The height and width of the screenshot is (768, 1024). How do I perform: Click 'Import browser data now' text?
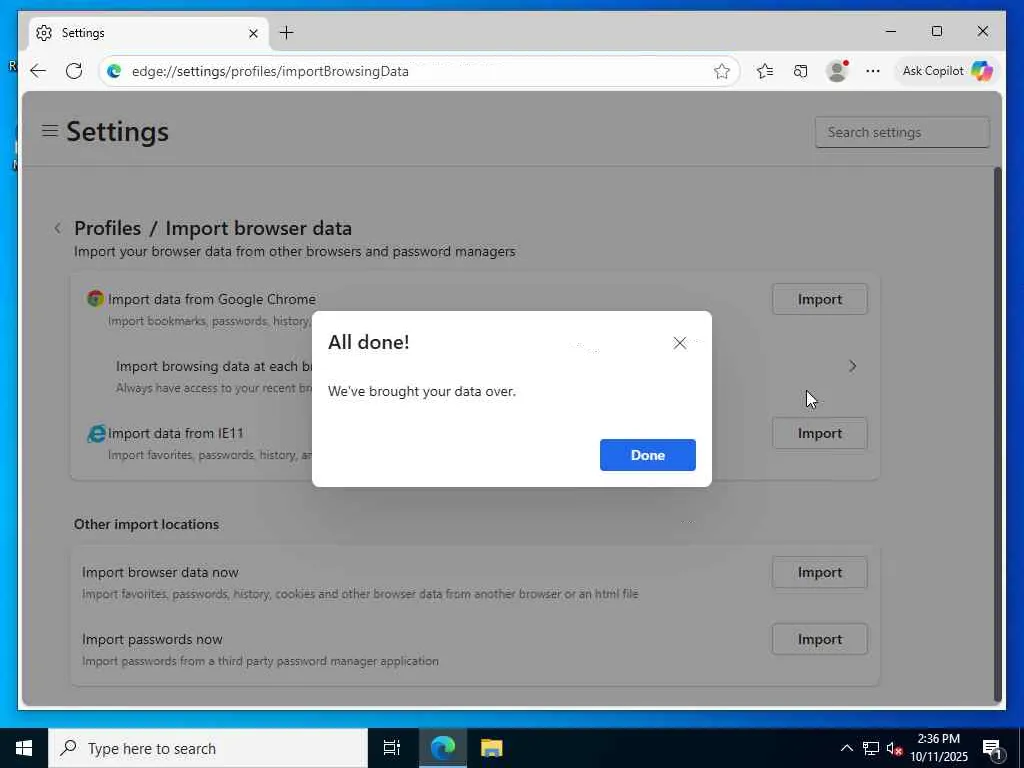point(160,572)
